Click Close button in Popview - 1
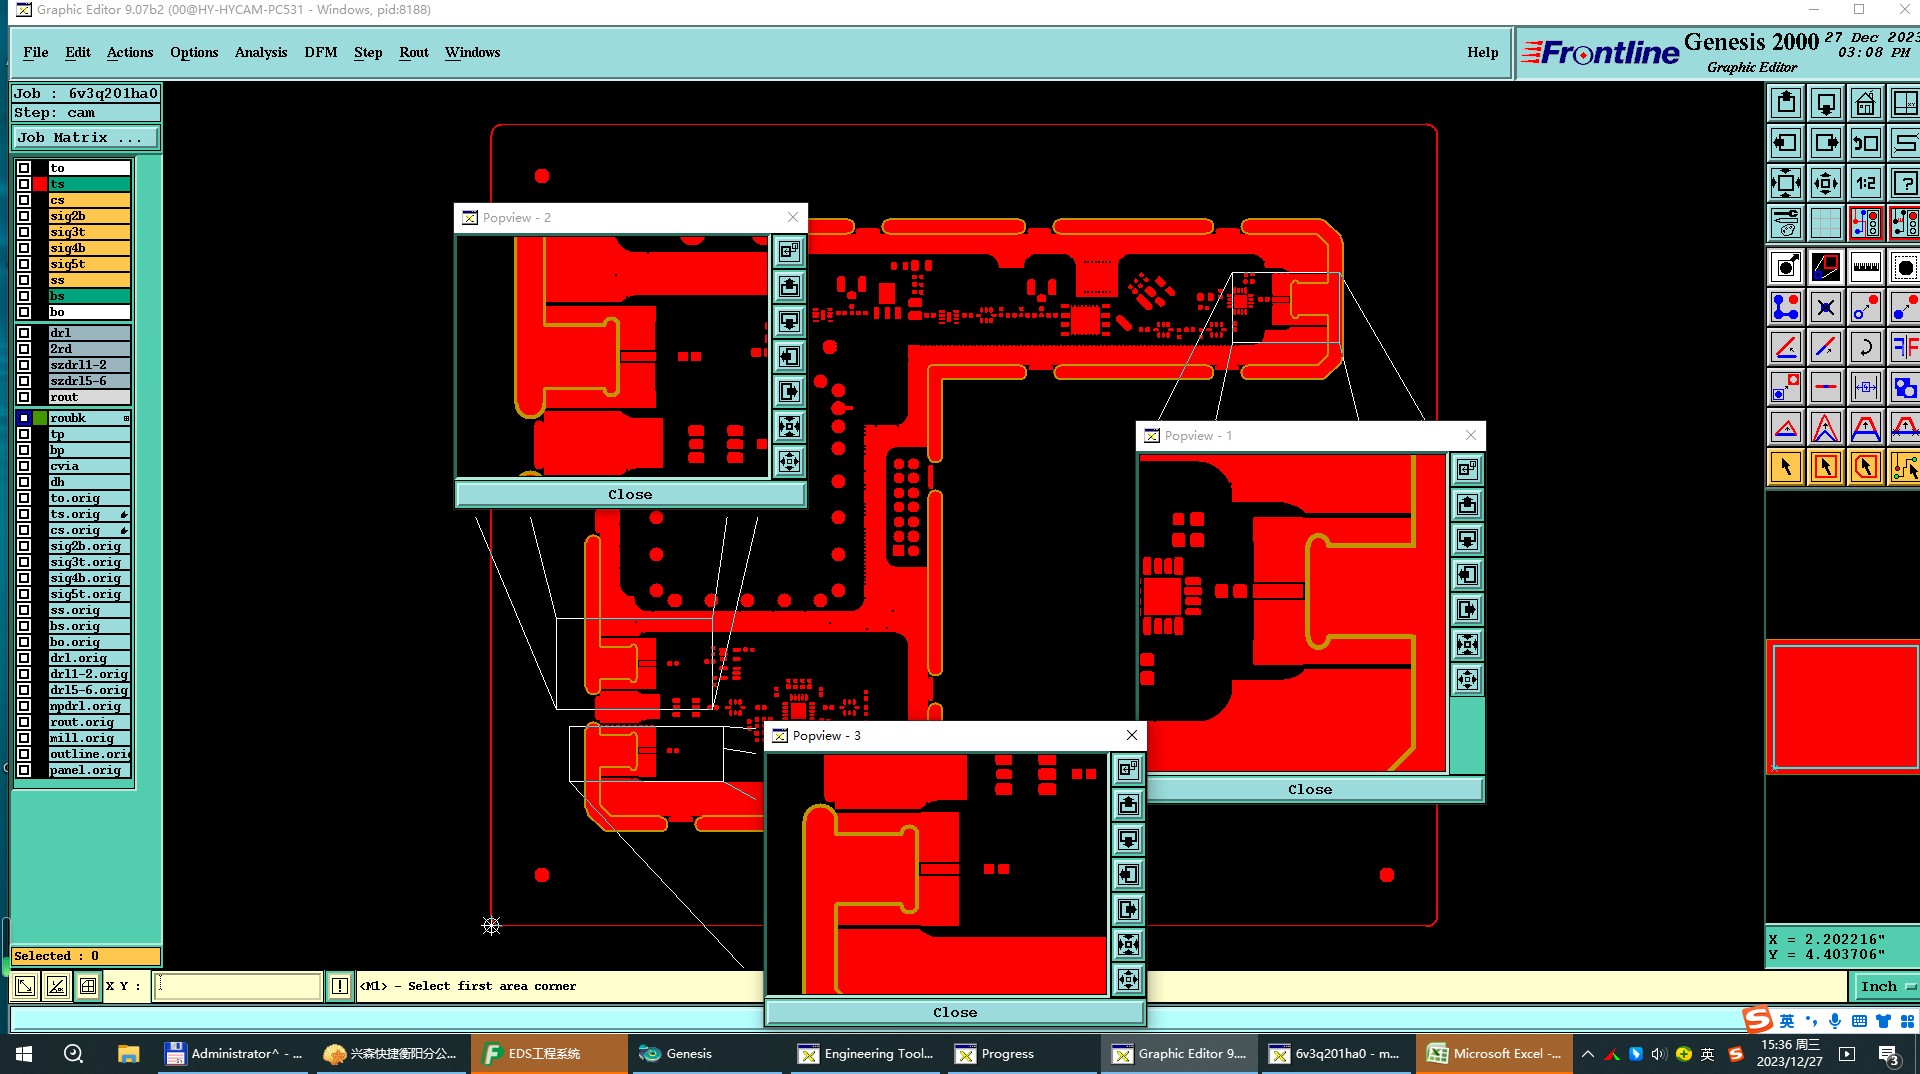 1310,789
